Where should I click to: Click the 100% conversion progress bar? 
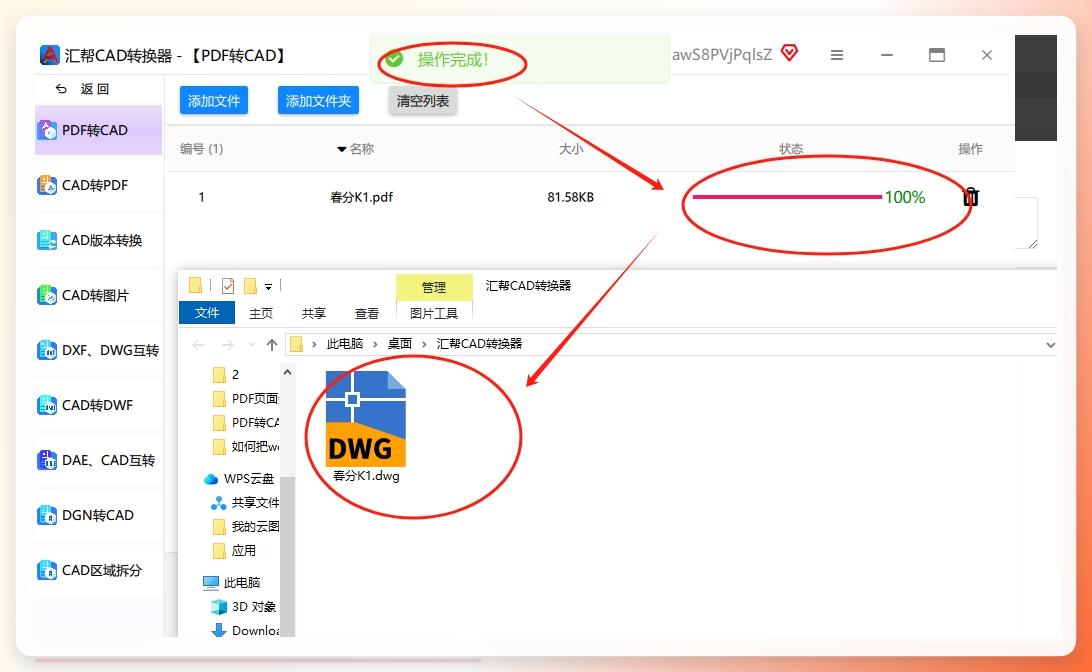[x=788, y=197]
